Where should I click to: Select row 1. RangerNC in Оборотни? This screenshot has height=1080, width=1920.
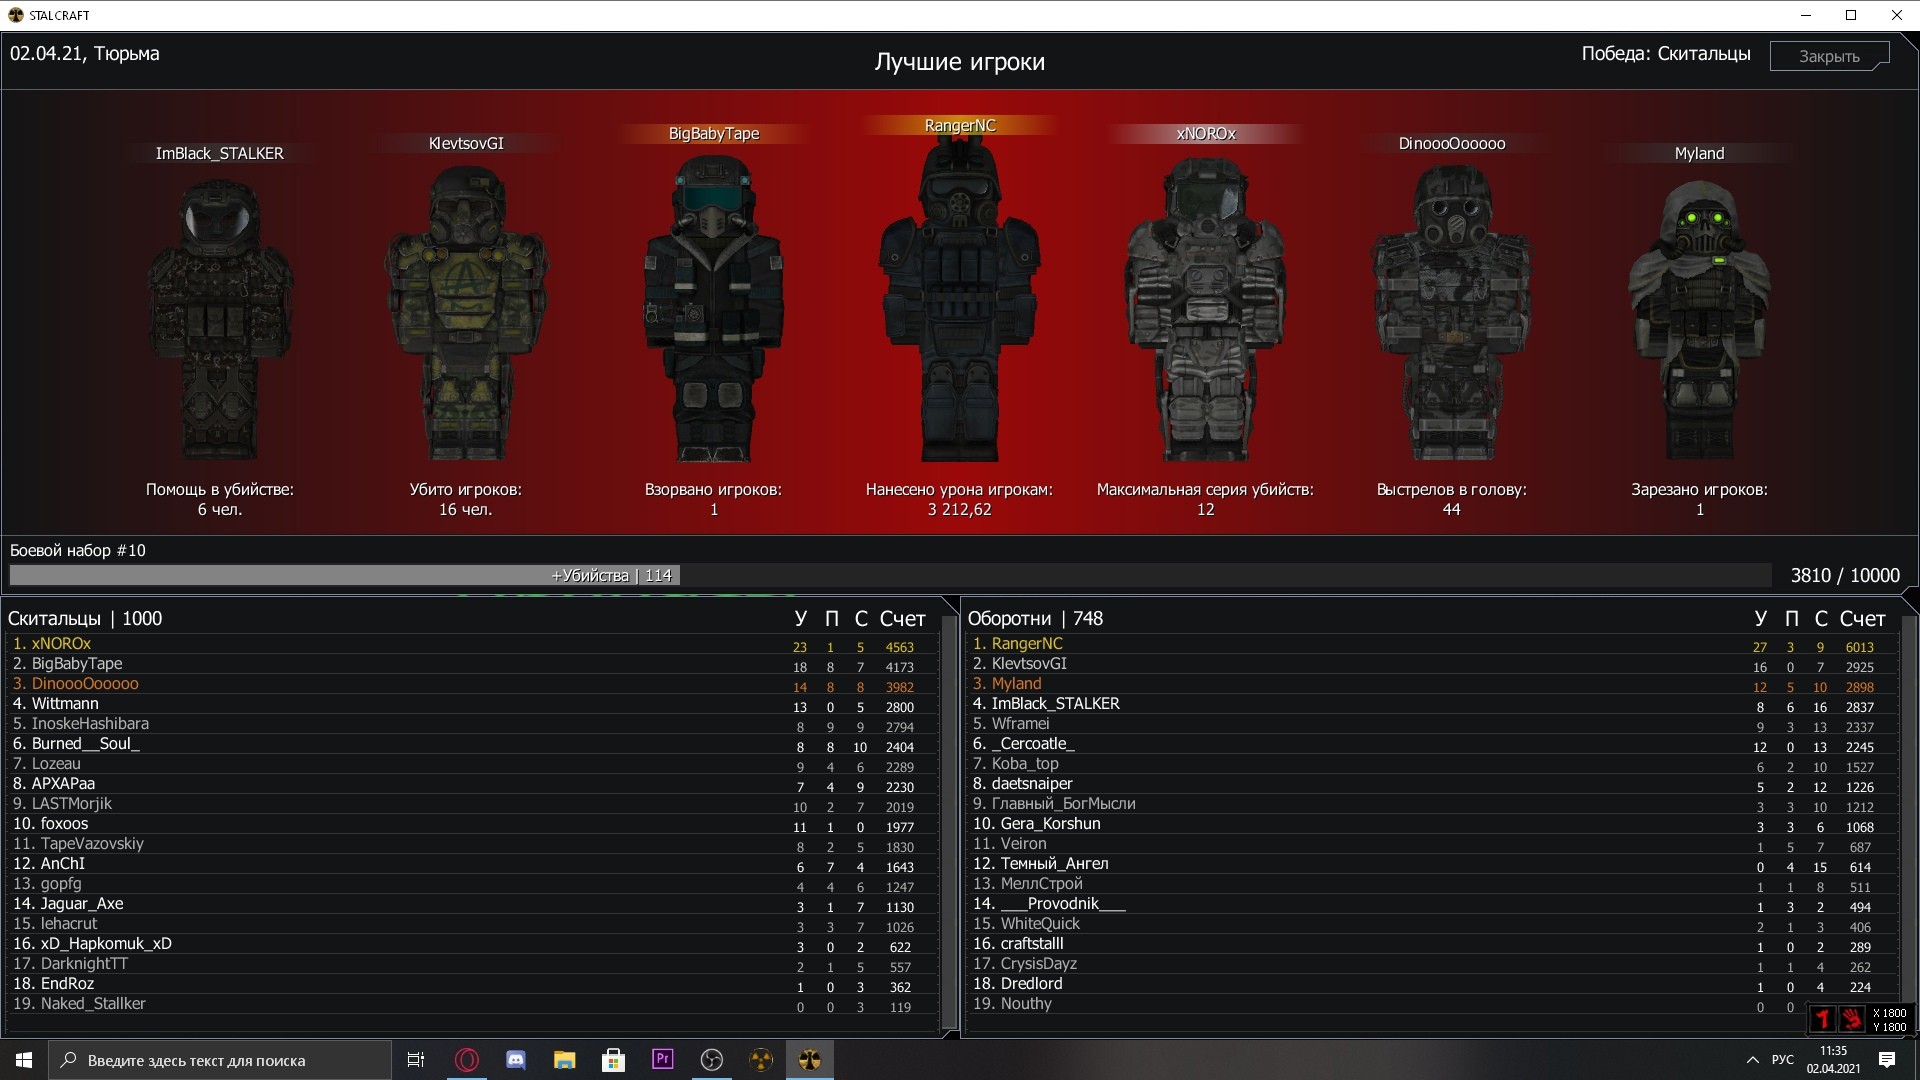(x=1432, y=644)
